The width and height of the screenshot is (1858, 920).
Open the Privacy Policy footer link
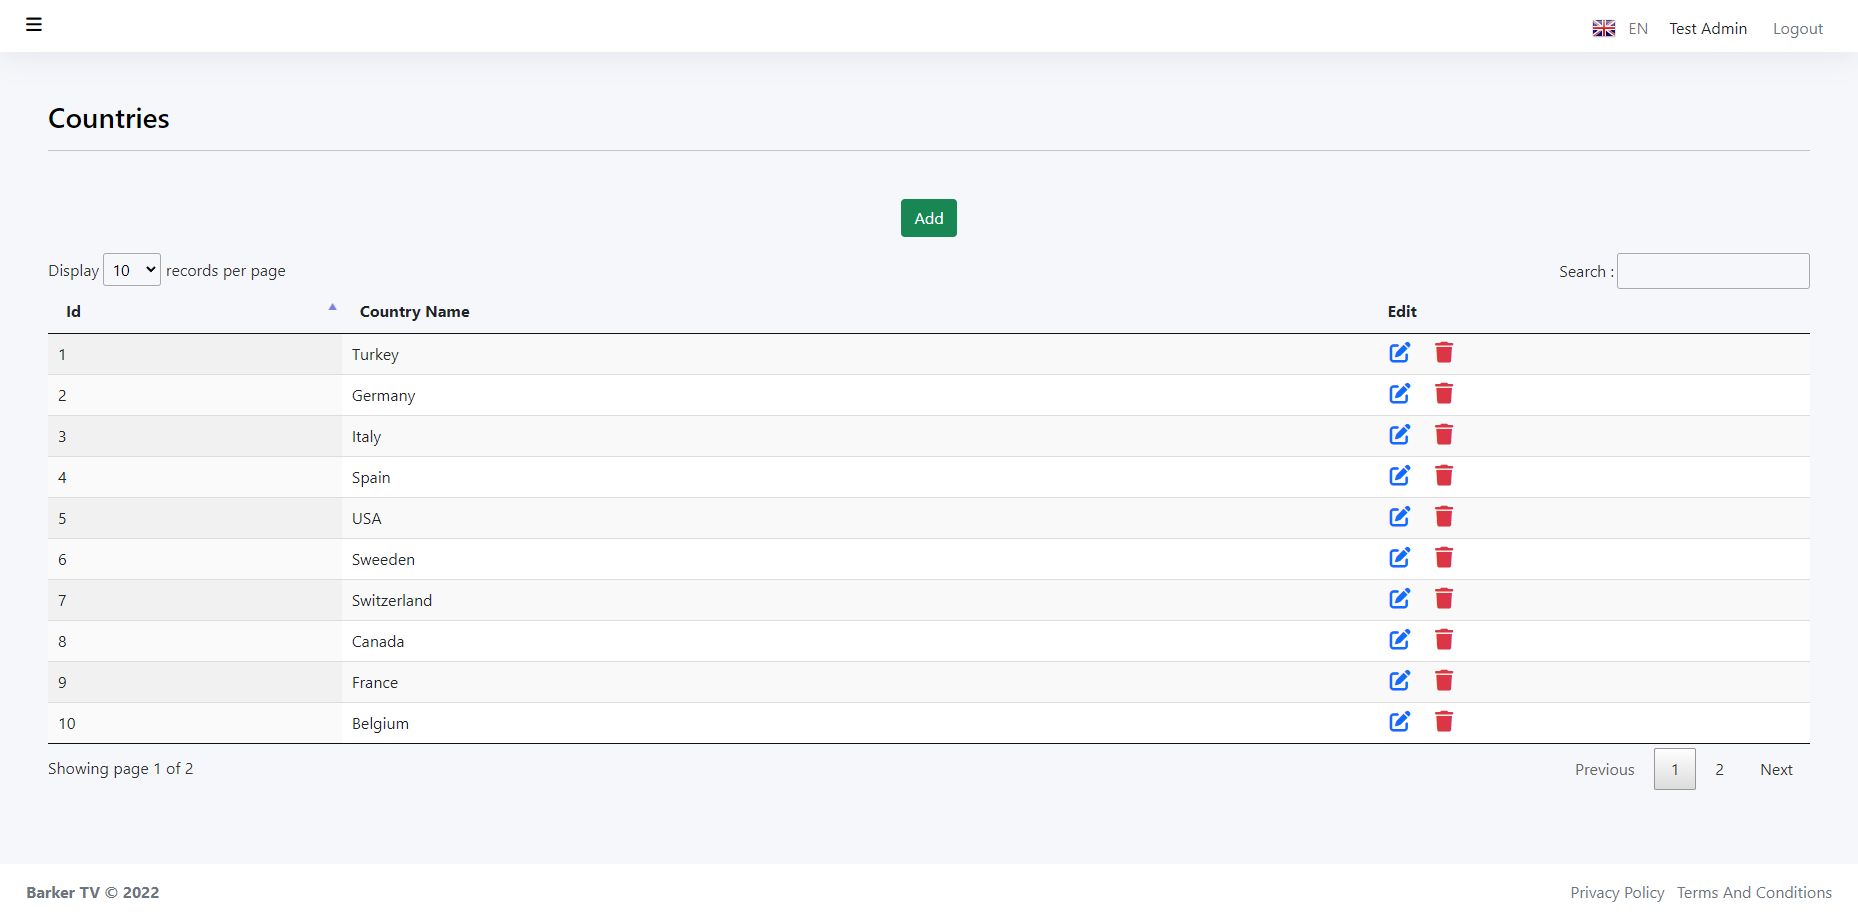pyautogui.click(x=1616, y=893)
